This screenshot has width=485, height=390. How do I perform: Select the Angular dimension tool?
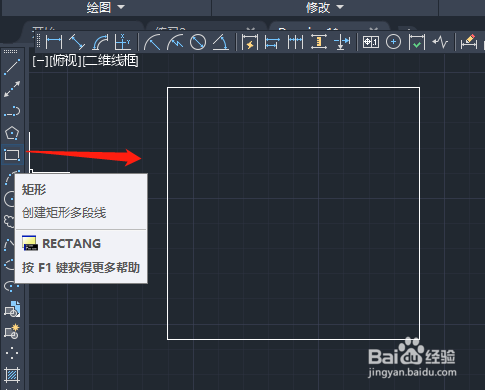coord(221,42)
